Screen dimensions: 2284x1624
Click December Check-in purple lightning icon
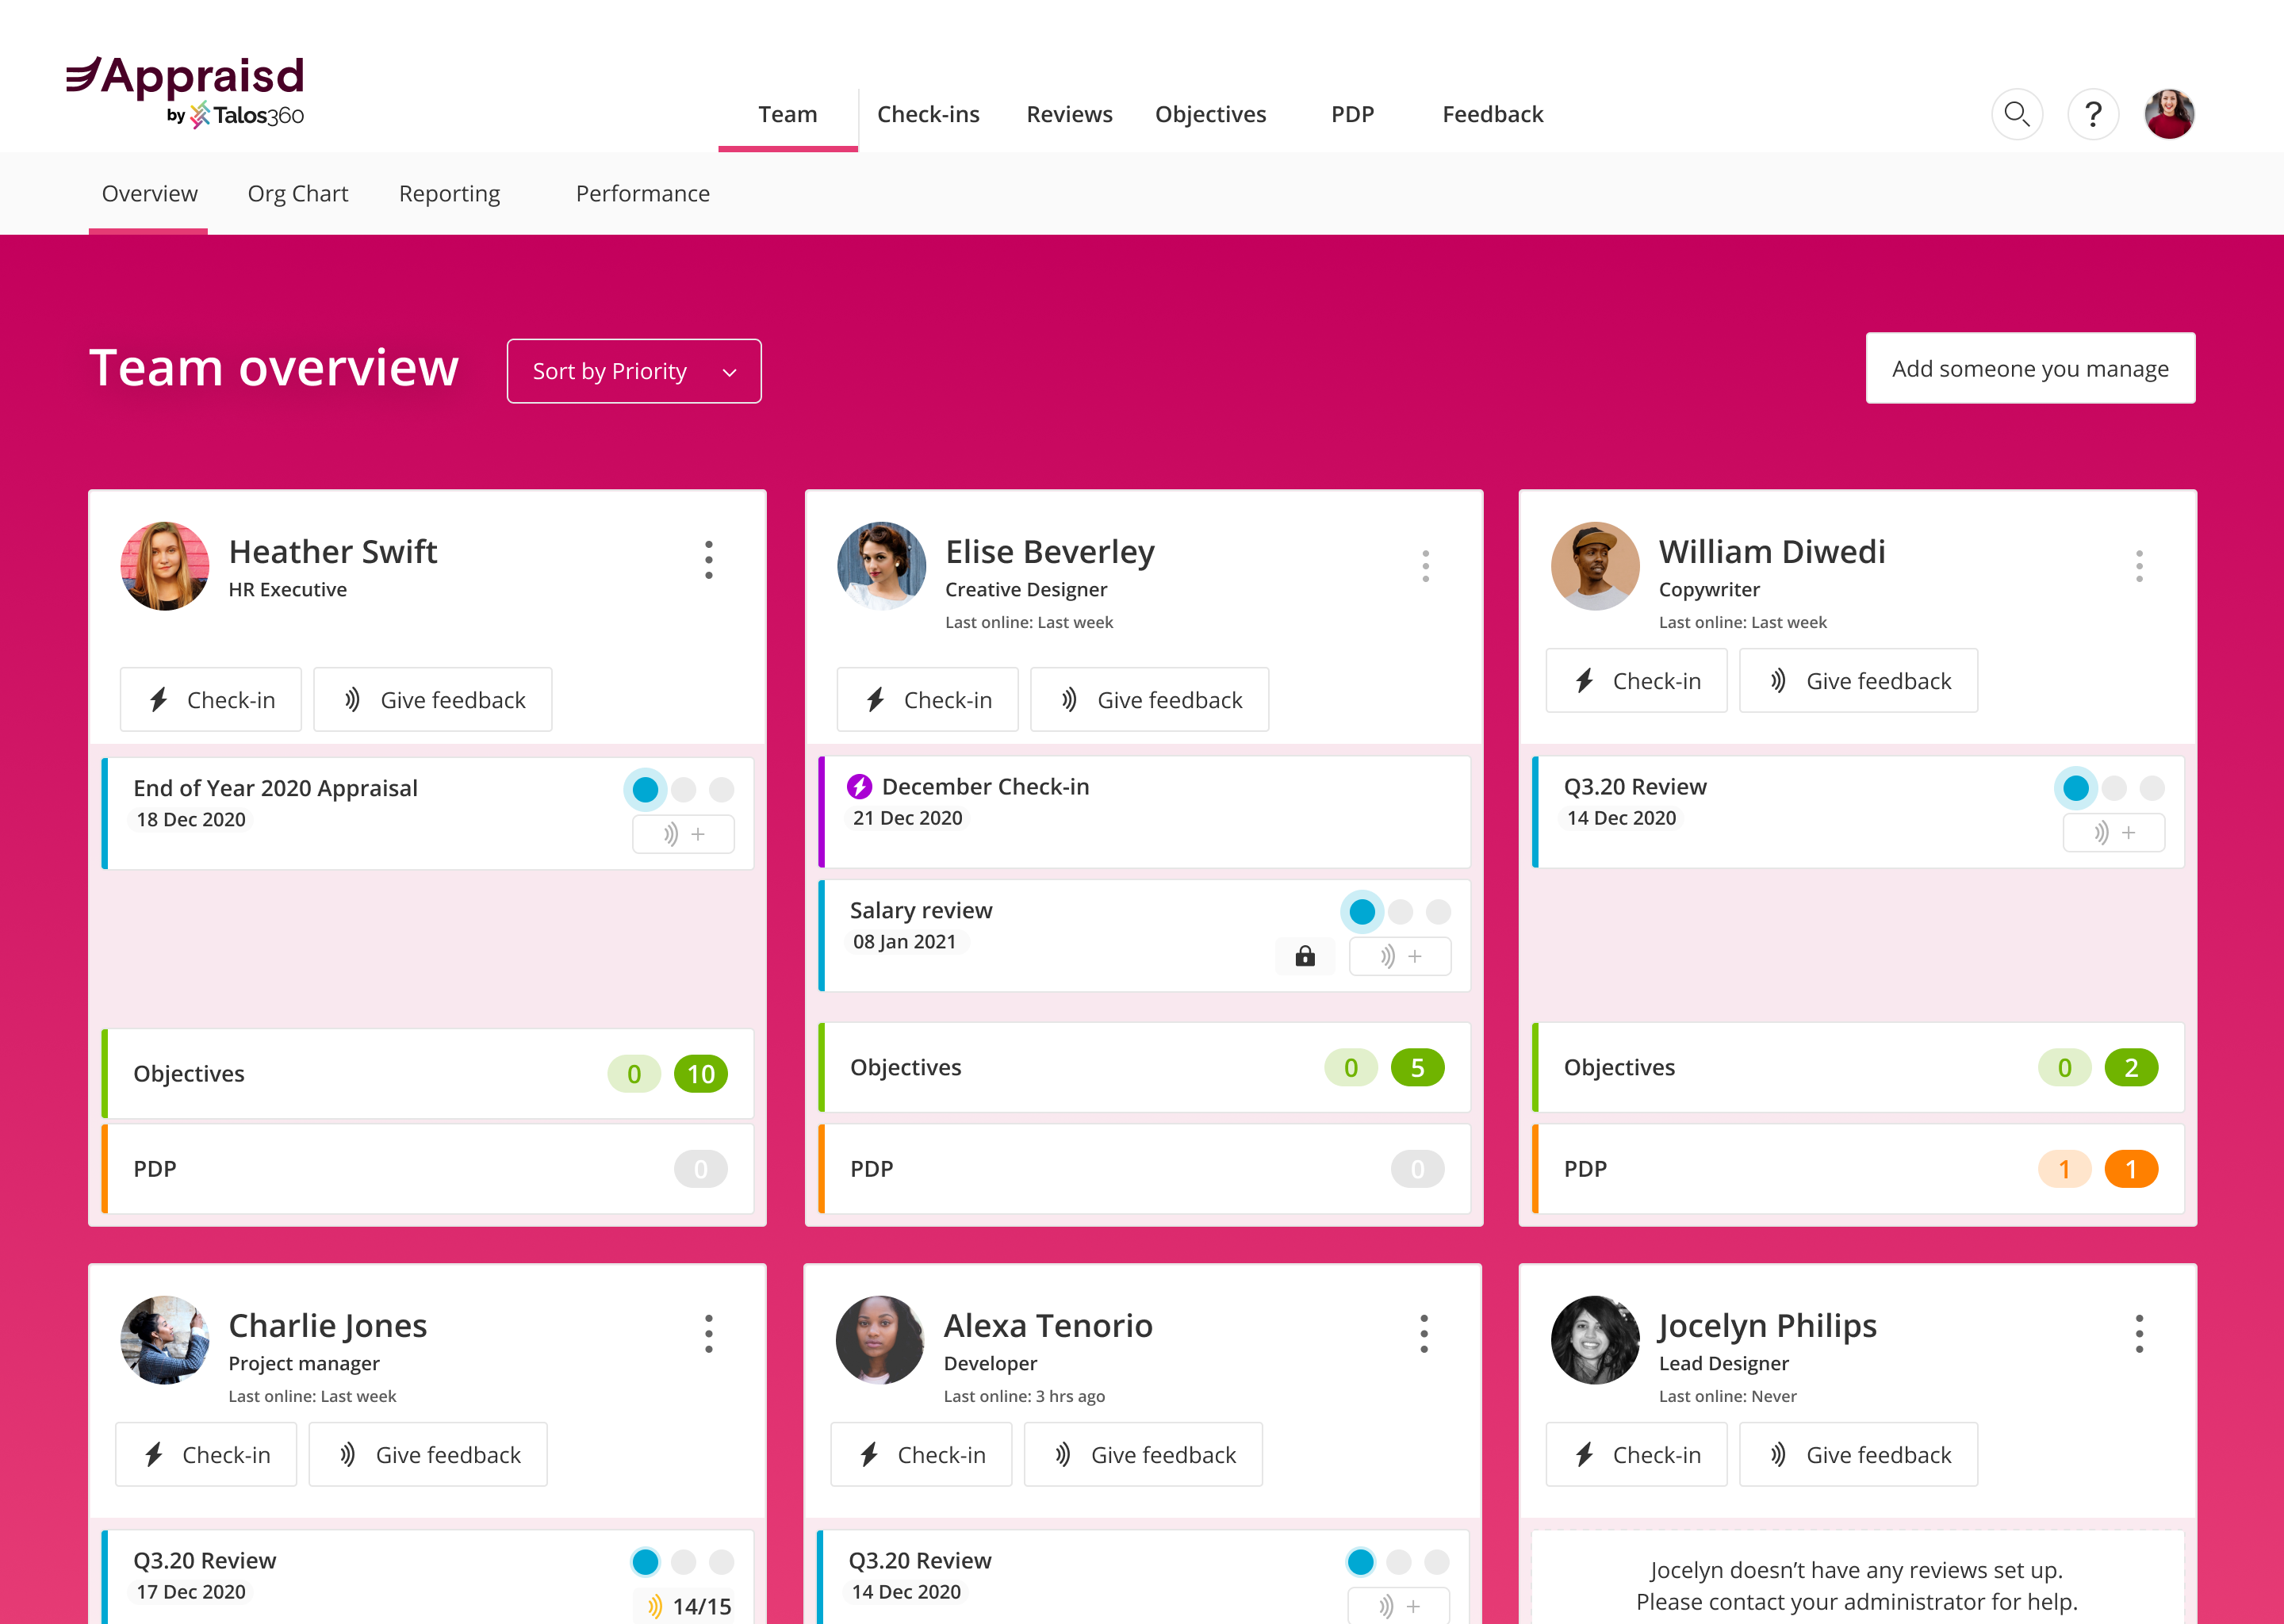pos(859,787)
